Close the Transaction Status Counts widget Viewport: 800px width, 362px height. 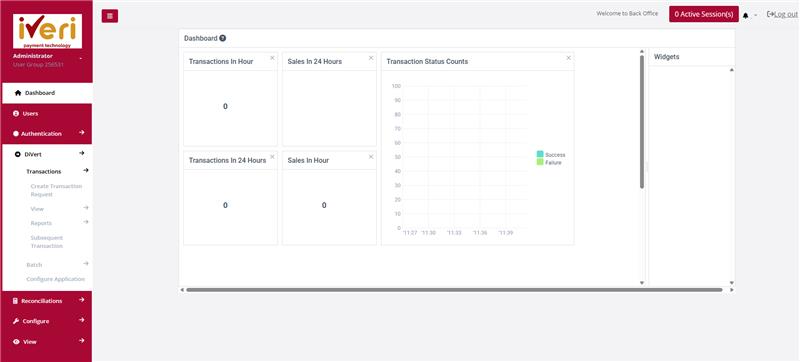tap(568, 58)
